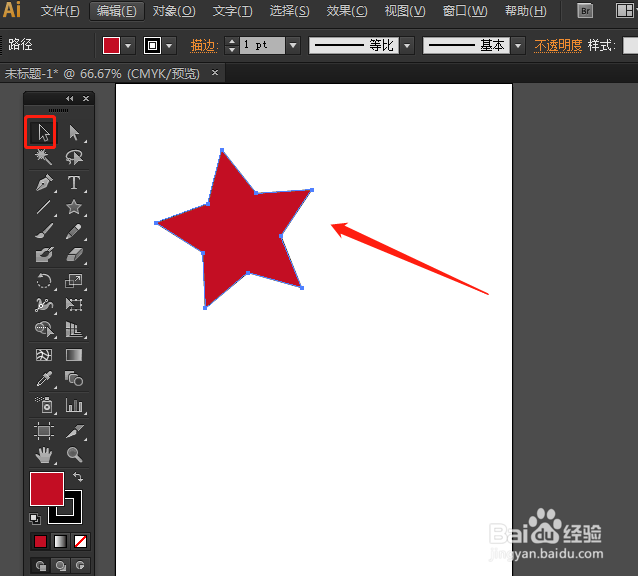The image size is (638, 576).
Task: Open the 文件(F) menu
Action: click(60, 11)
